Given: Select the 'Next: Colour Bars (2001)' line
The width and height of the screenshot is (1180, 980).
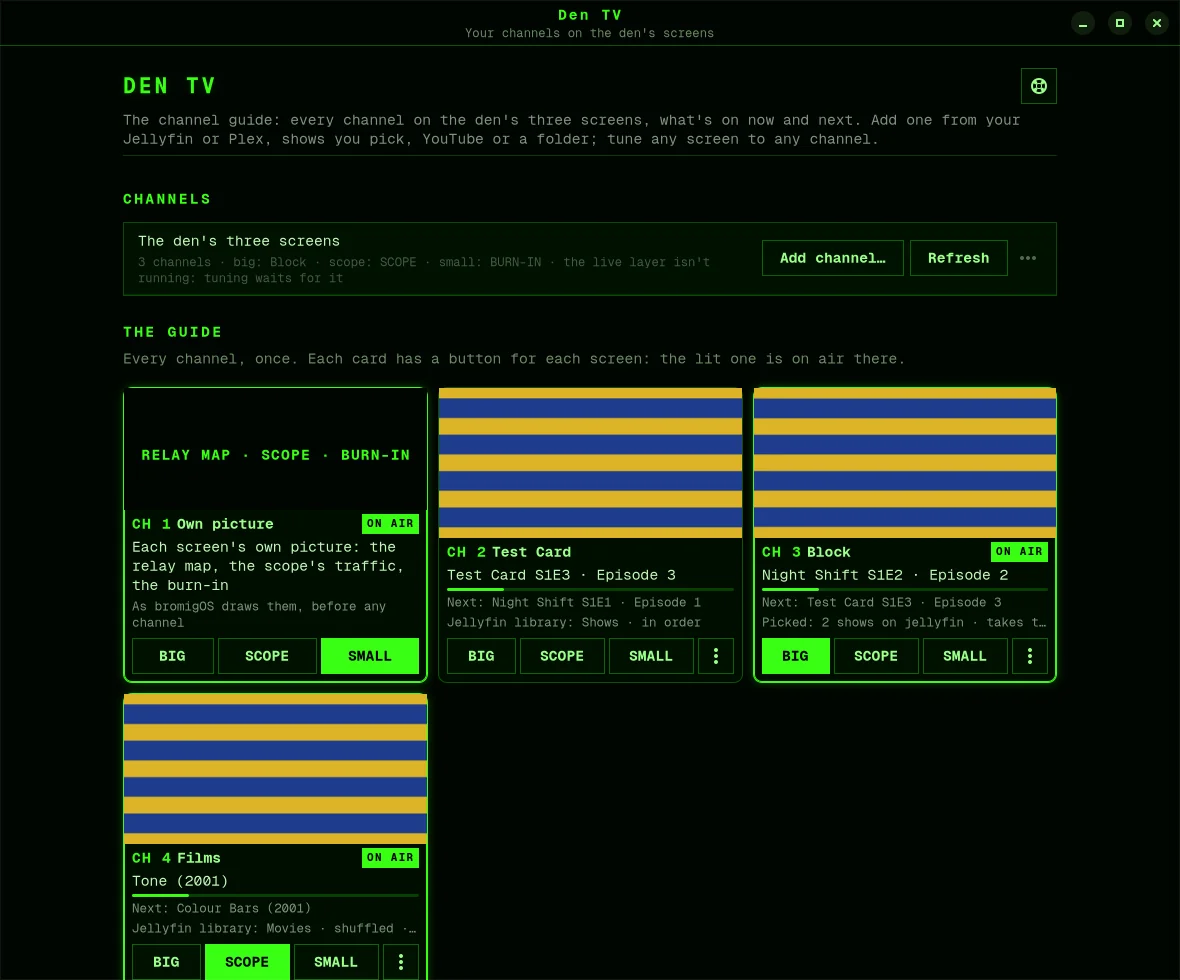Looking at the screenshot, I should pyautogui.click(x=221, y=908).
